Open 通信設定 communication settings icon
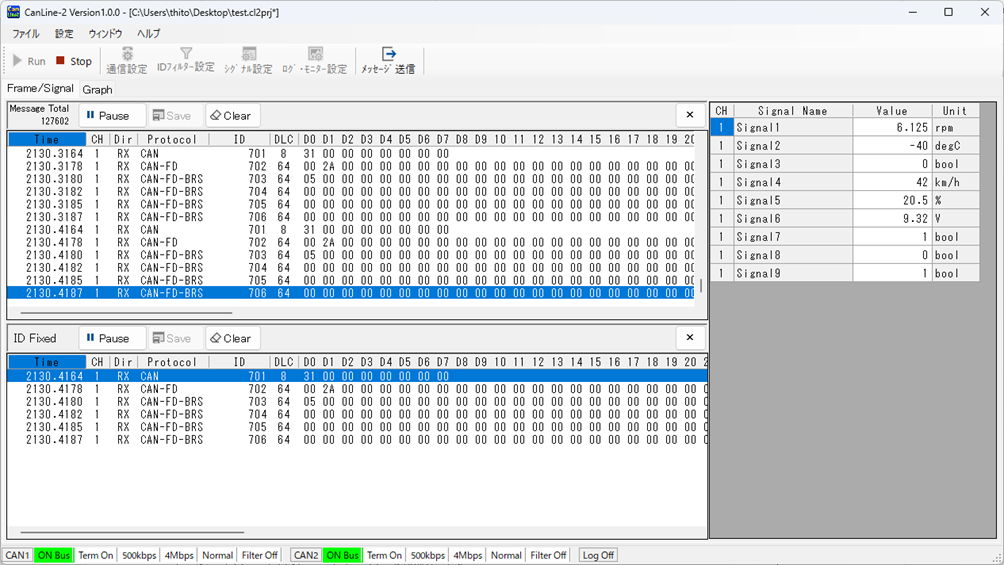Image resolution: width=1004 pixels, height=565 pixels. pos(127,61)
